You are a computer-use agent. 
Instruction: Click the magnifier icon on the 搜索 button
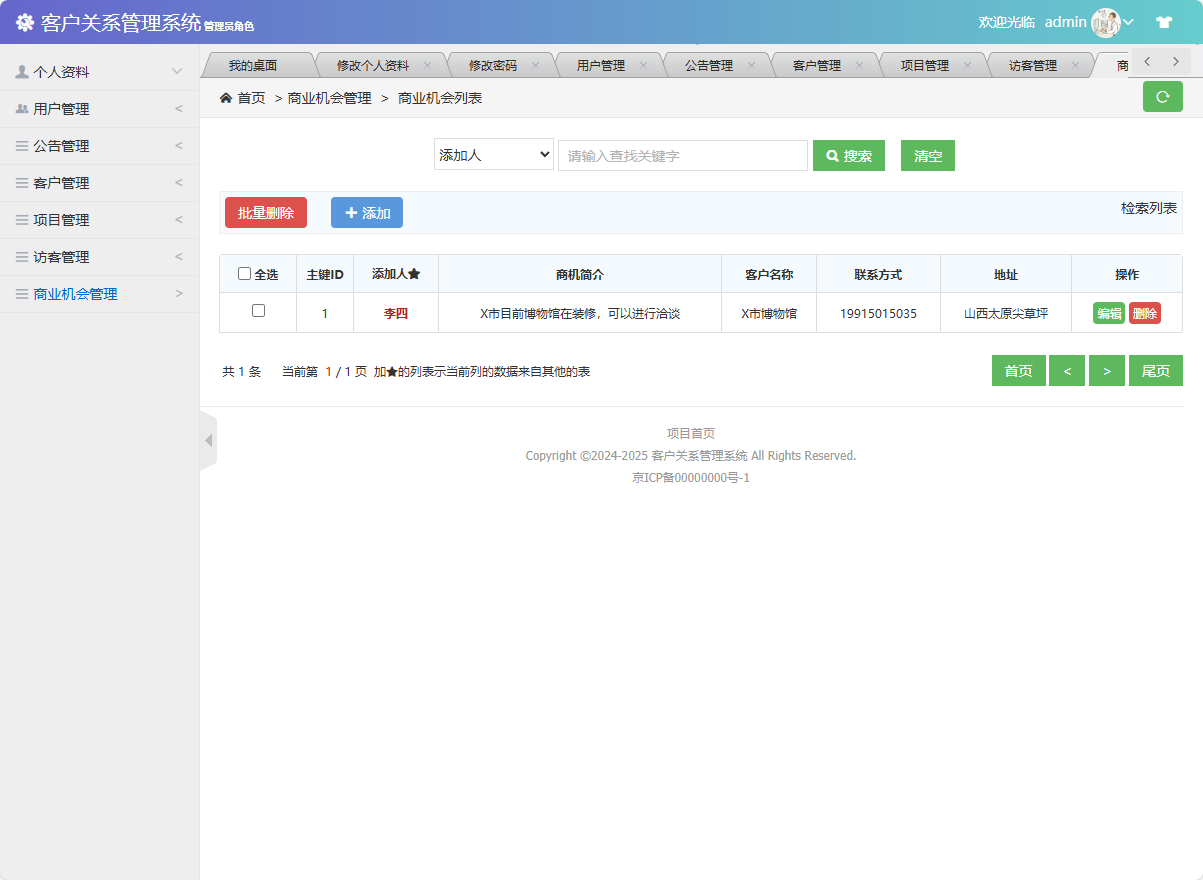tap(833, 155)
